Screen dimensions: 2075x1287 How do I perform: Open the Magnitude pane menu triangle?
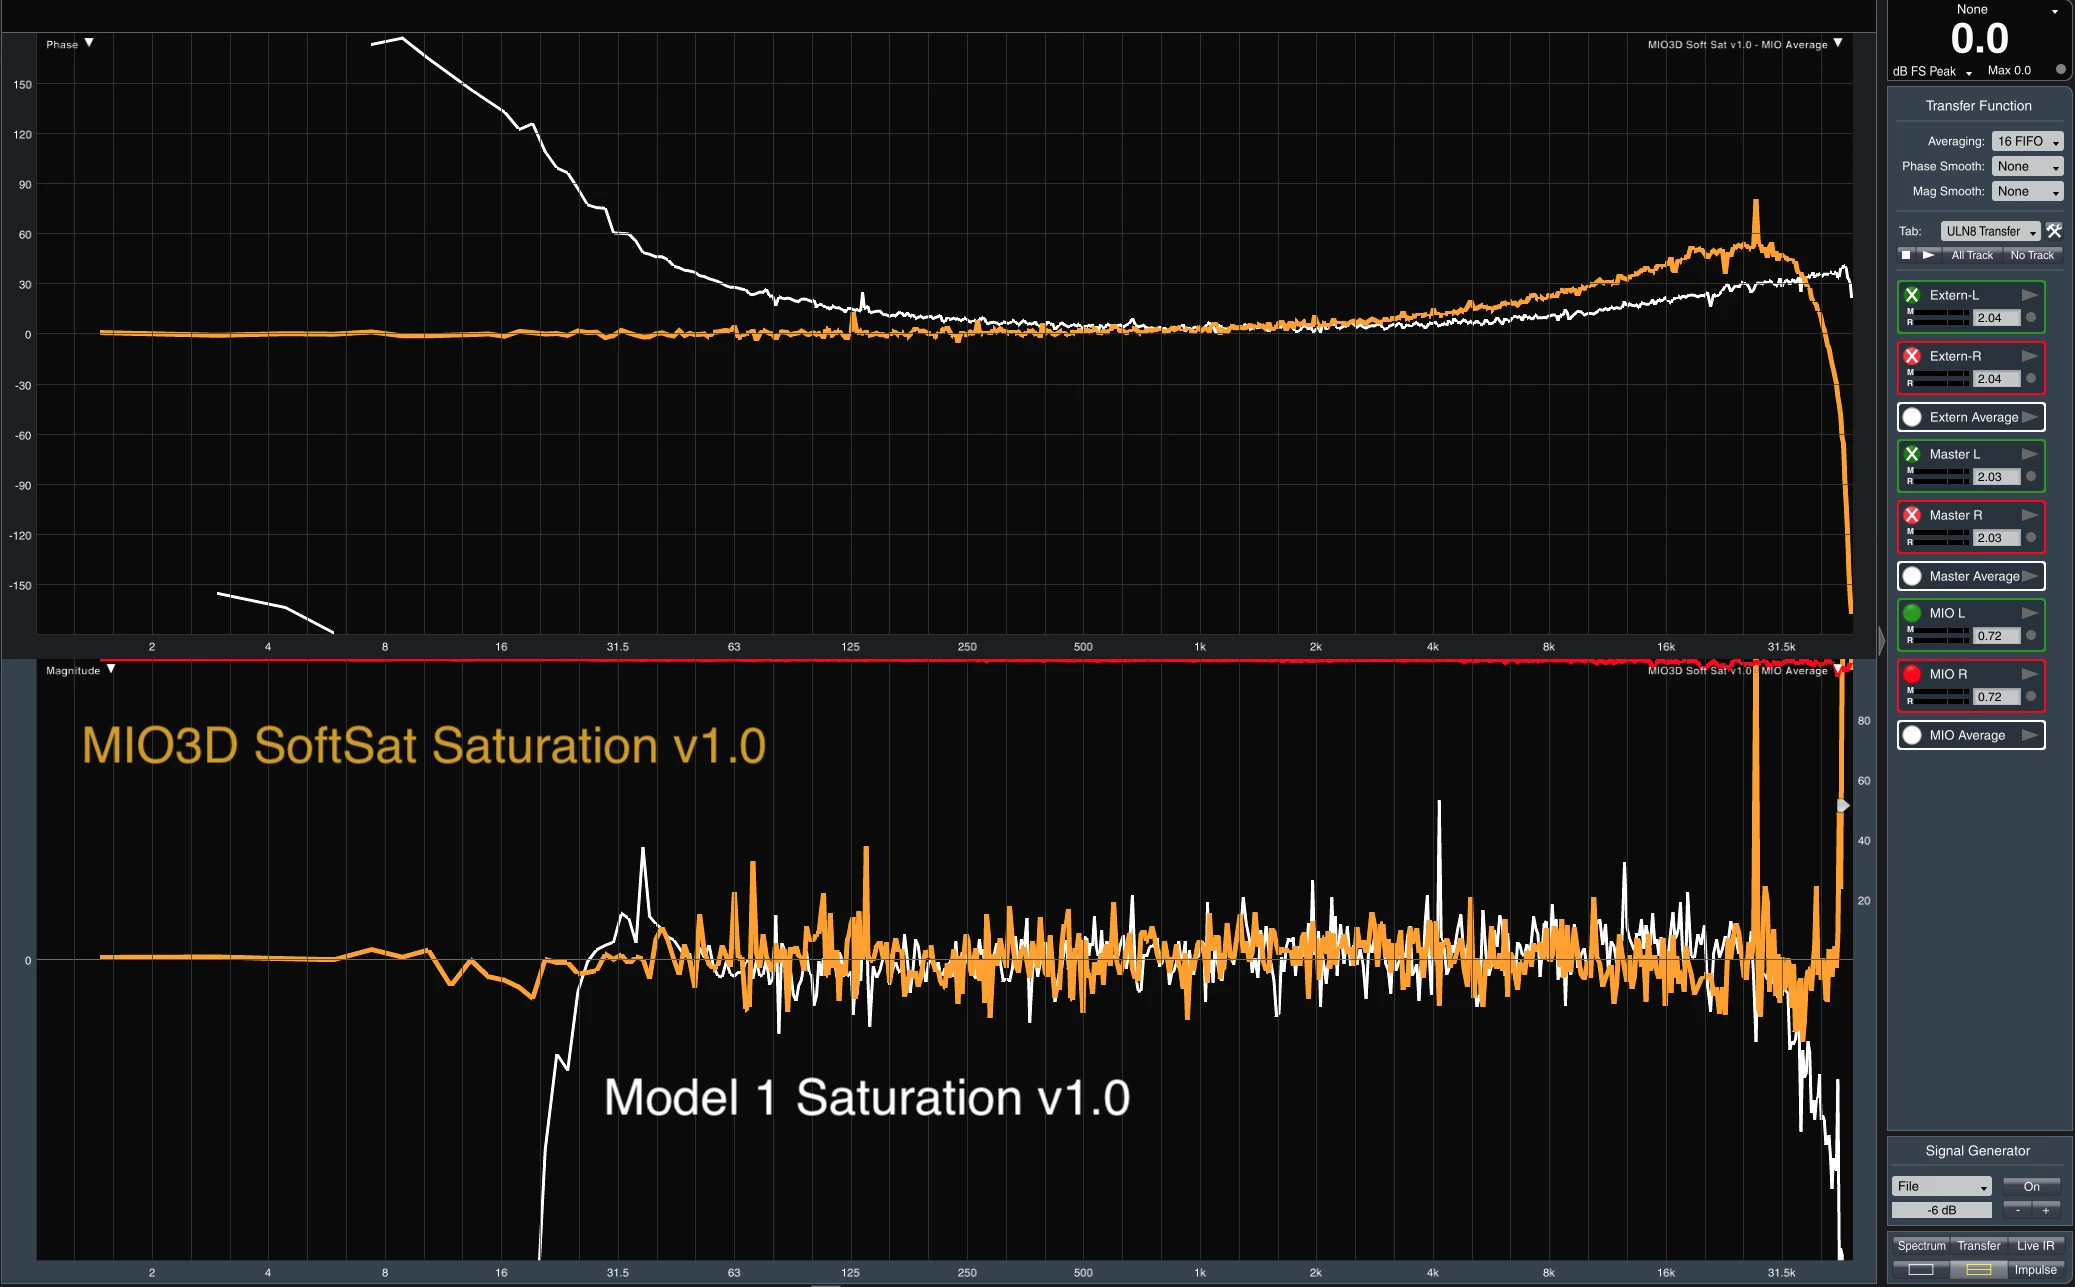(x=111, y=669)
